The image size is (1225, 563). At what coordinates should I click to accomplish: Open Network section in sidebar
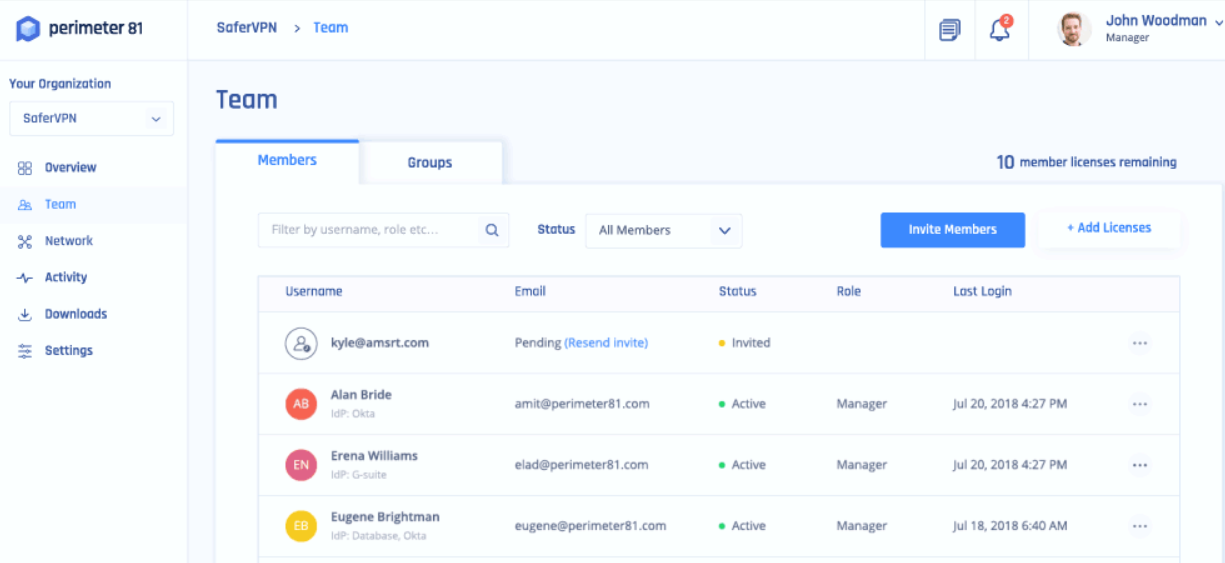pyautogui.click(x=68, y=241)
